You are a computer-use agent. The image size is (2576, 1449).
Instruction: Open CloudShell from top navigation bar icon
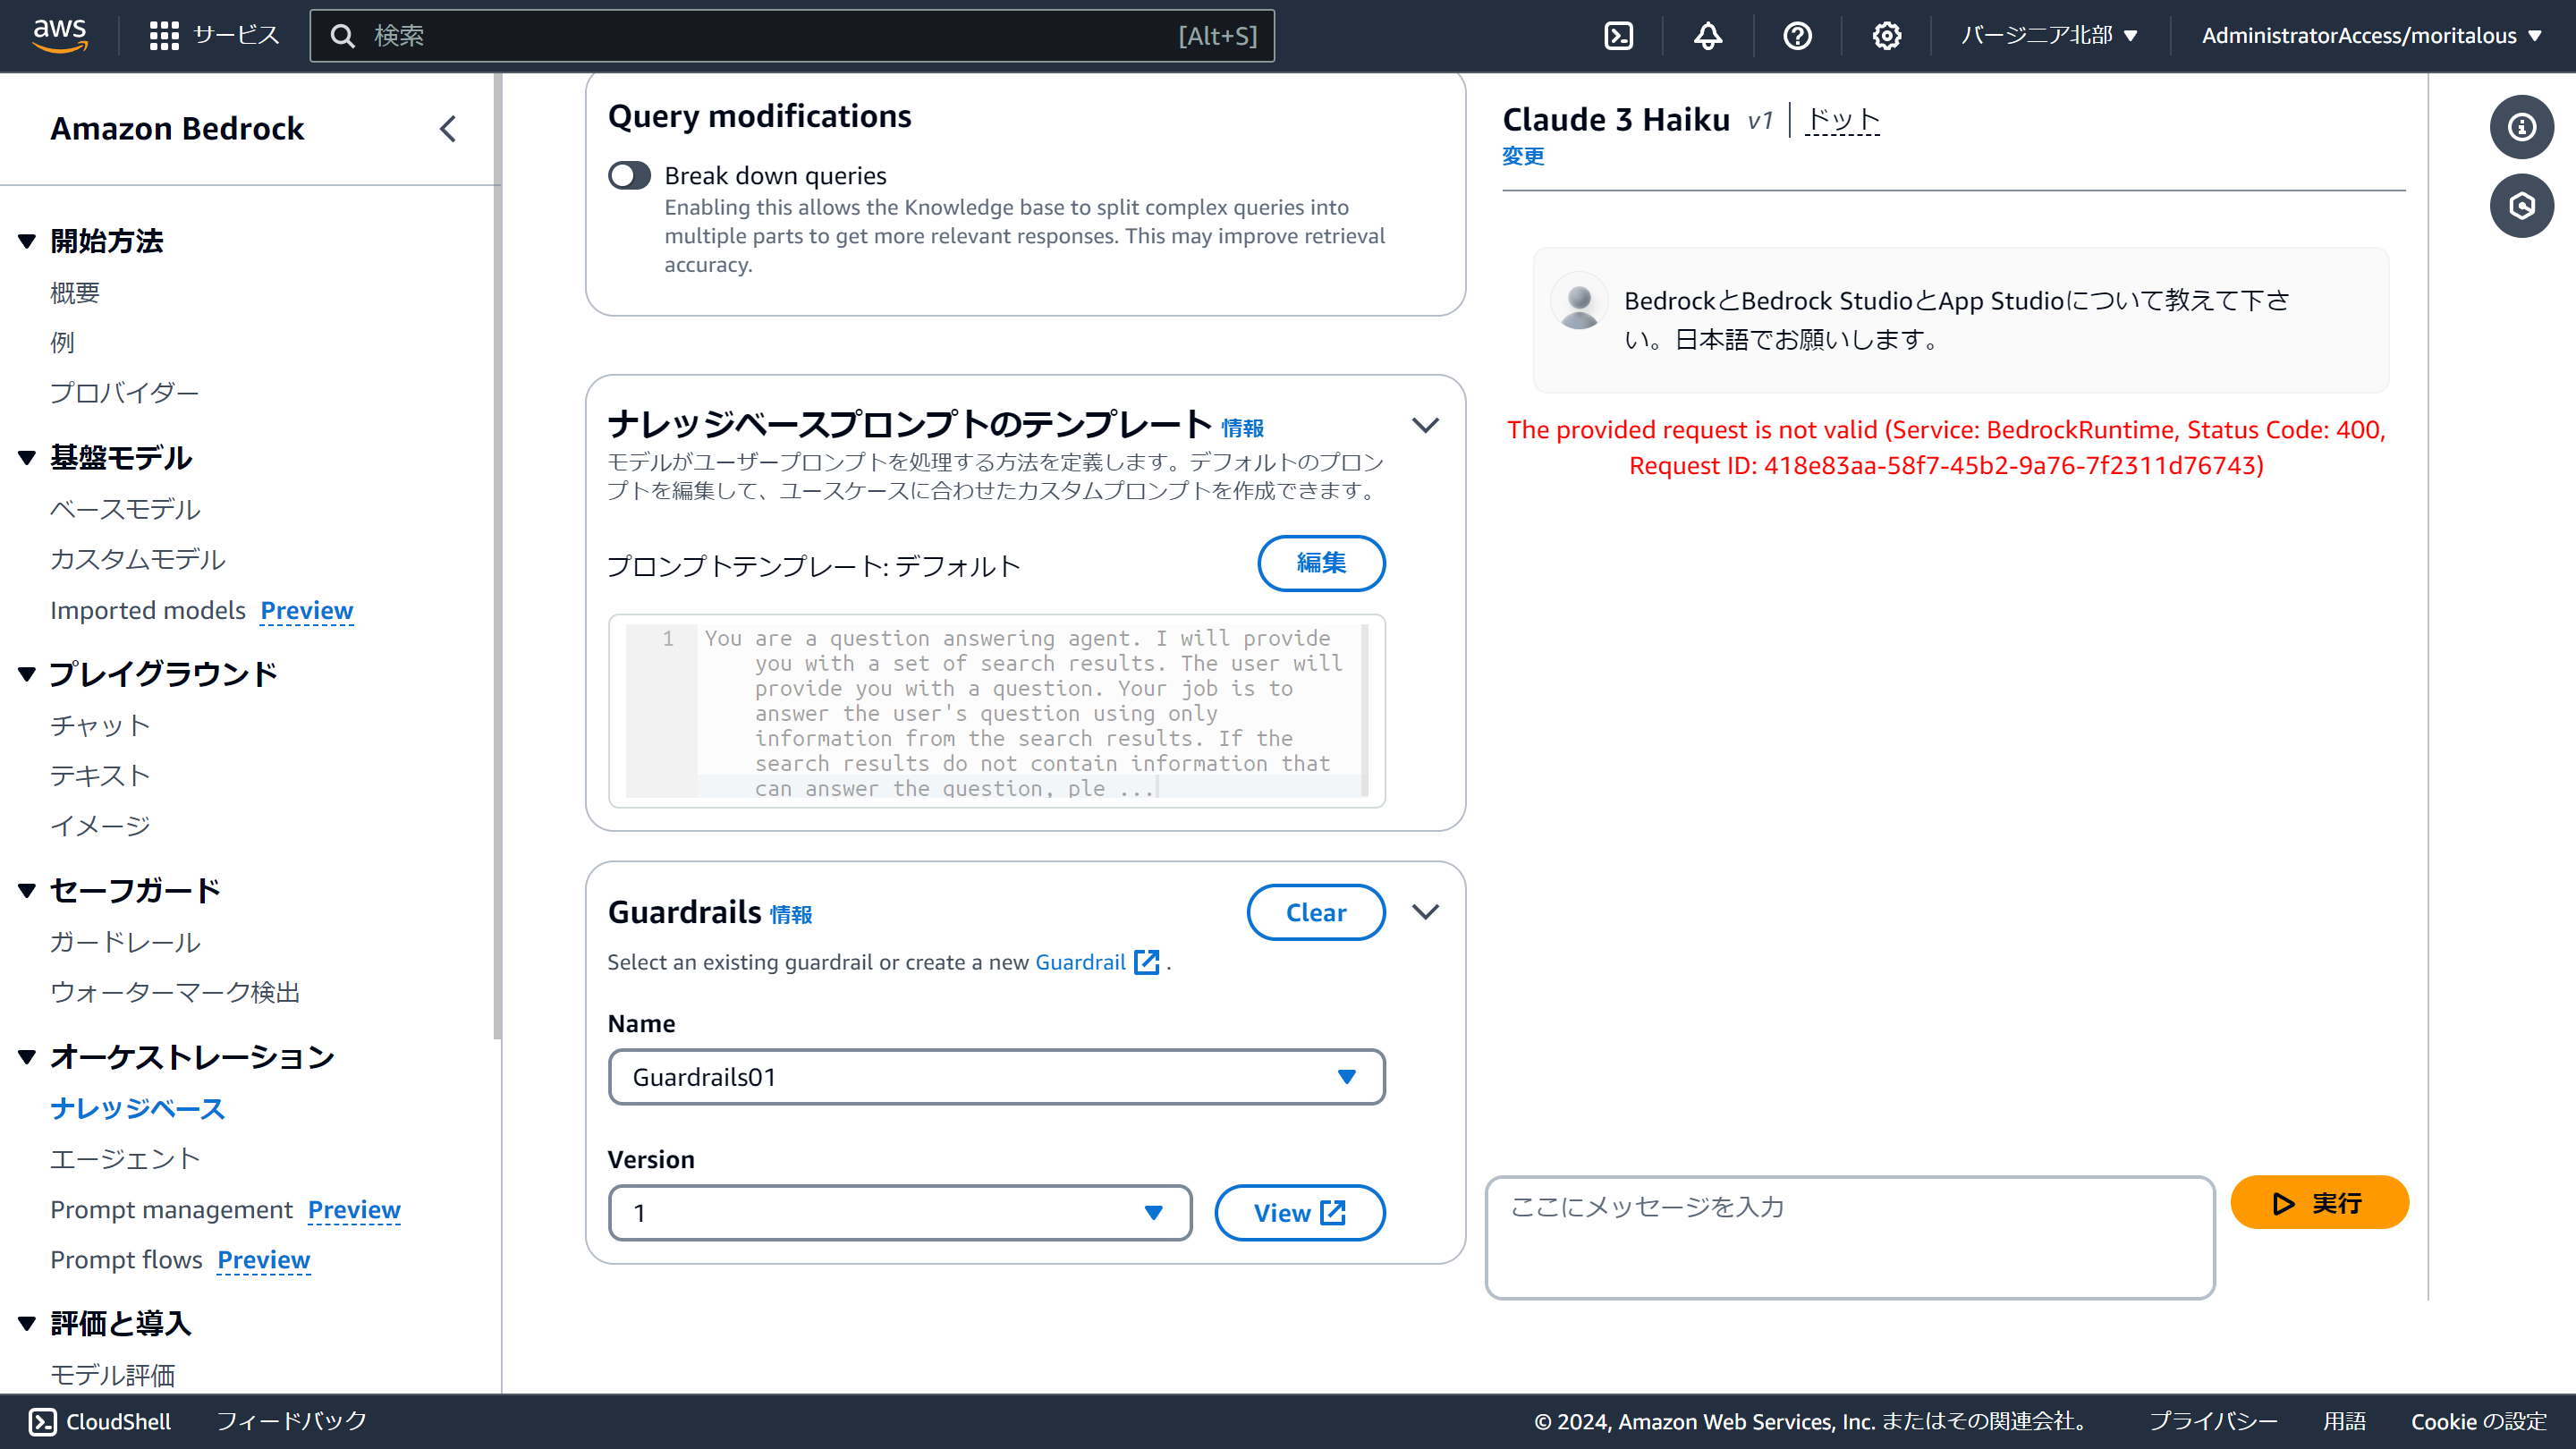[x=1618, y=36]
